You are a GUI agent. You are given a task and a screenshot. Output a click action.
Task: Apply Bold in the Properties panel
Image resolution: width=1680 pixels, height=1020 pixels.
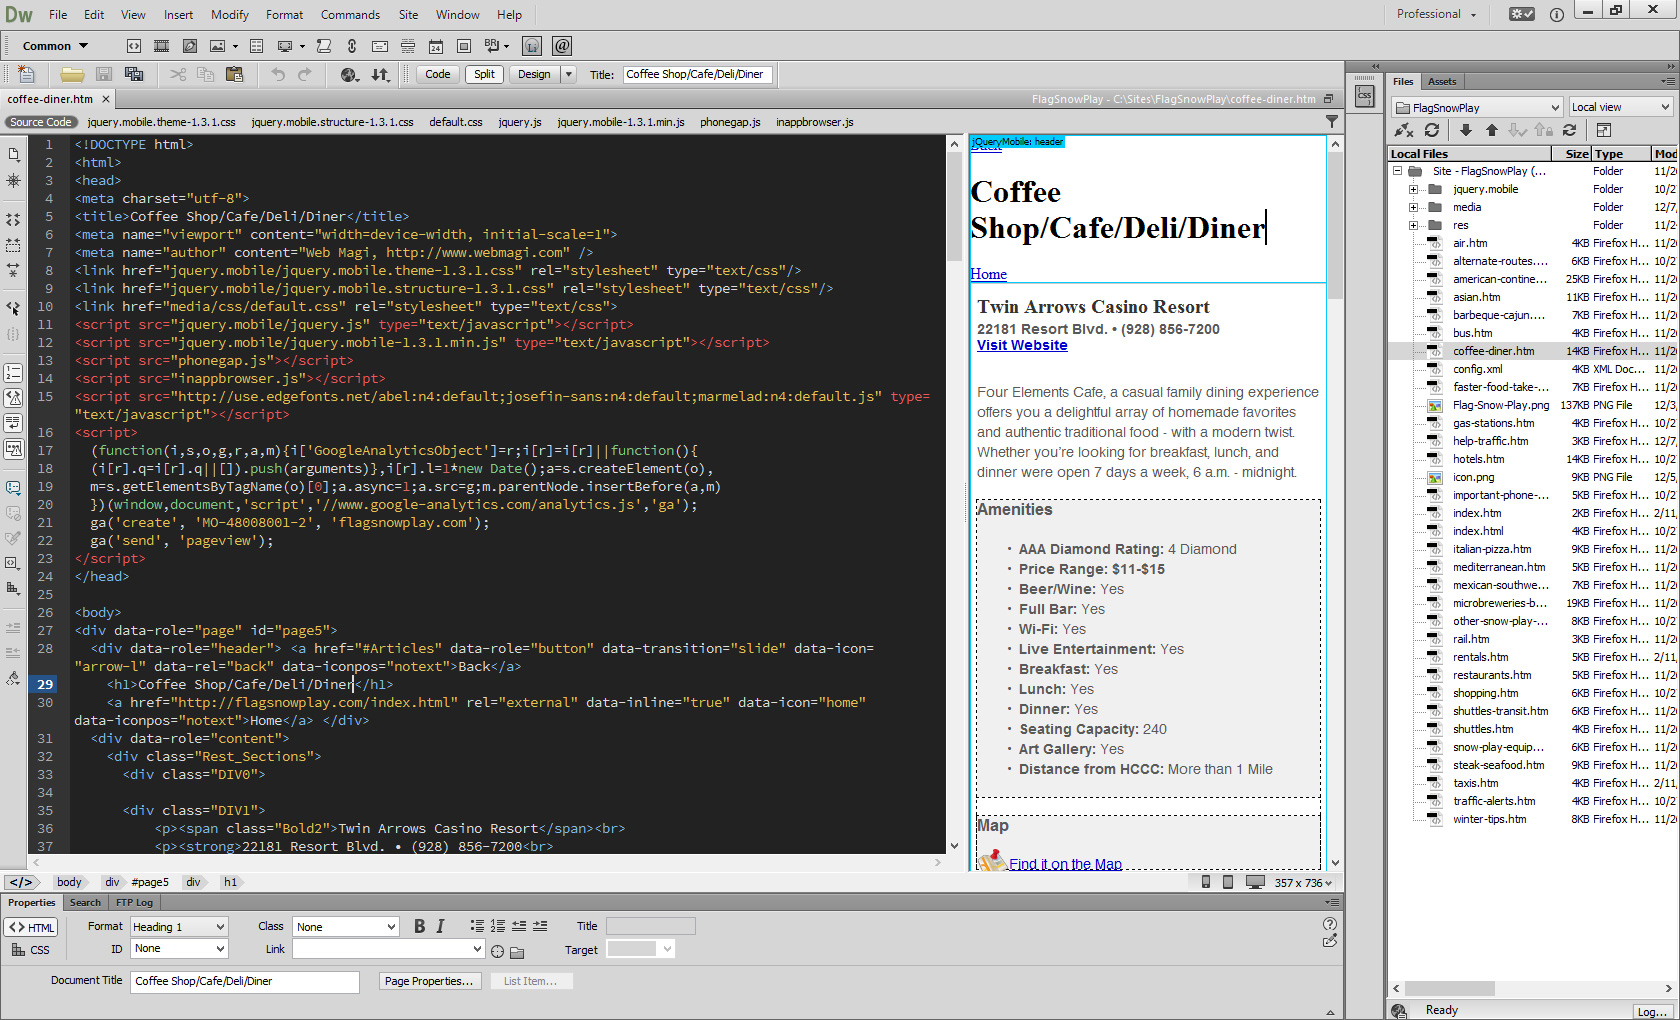[419, 926]
